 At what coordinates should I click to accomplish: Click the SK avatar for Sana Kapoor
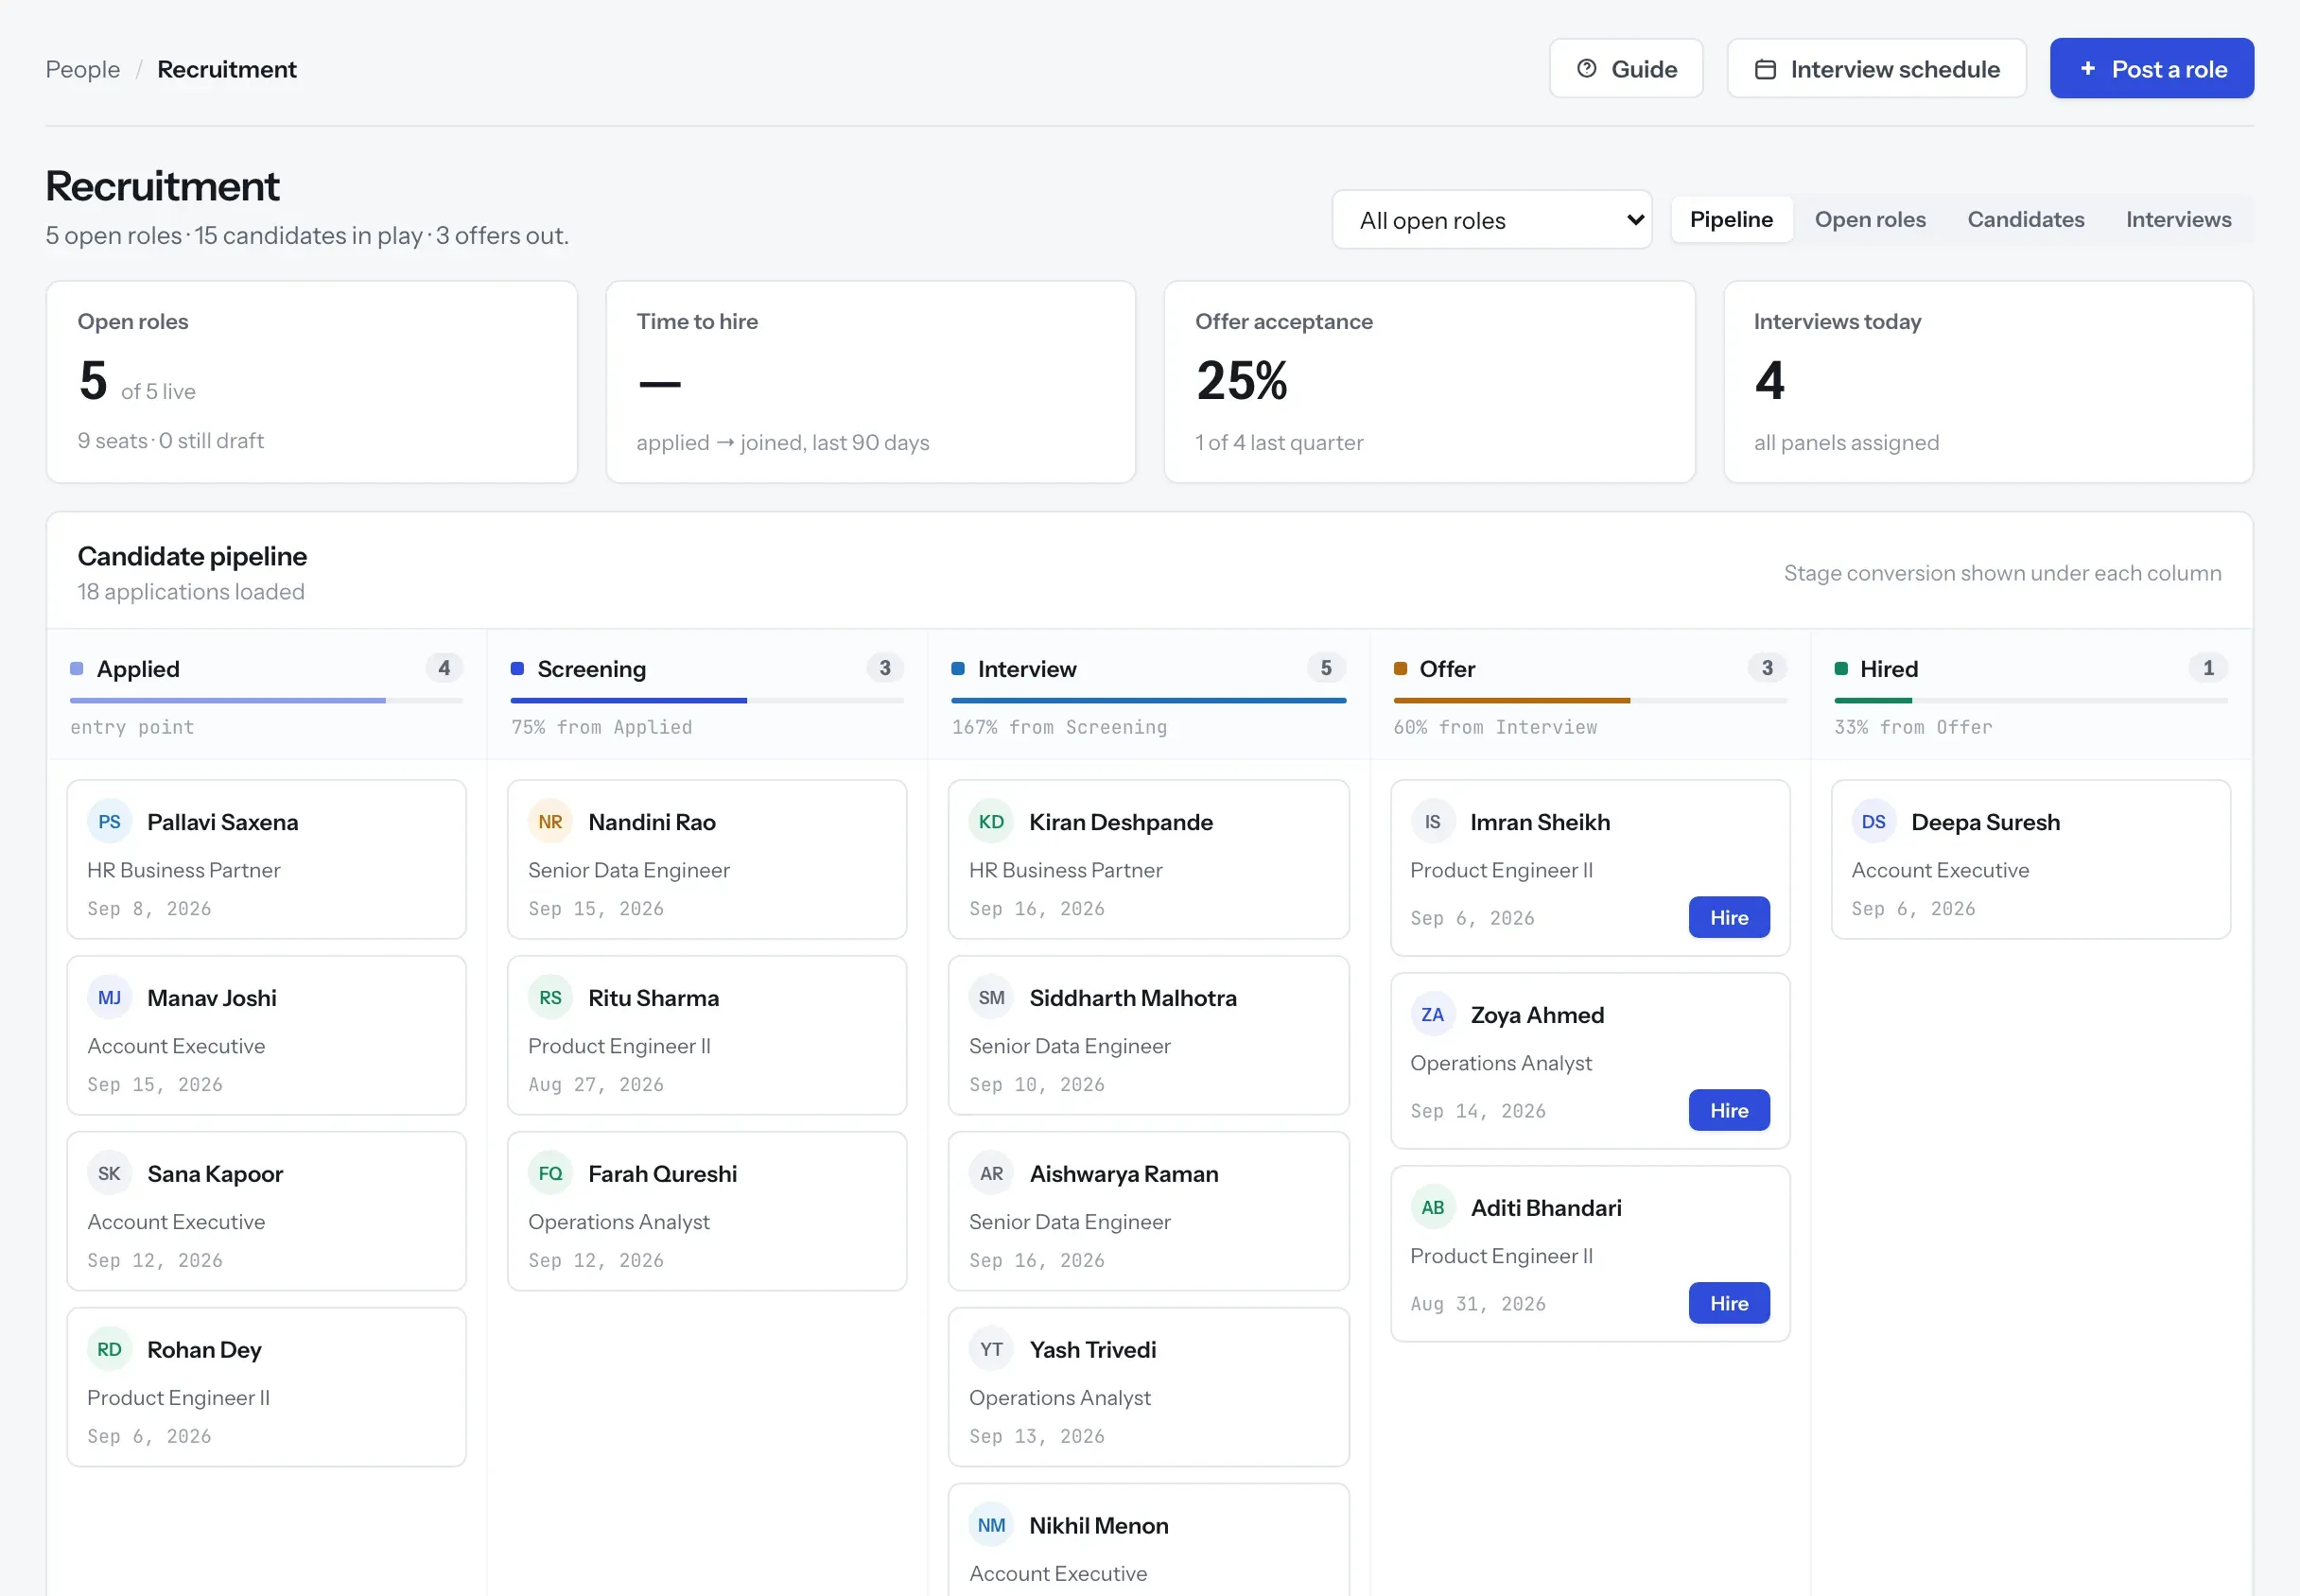109,1174
